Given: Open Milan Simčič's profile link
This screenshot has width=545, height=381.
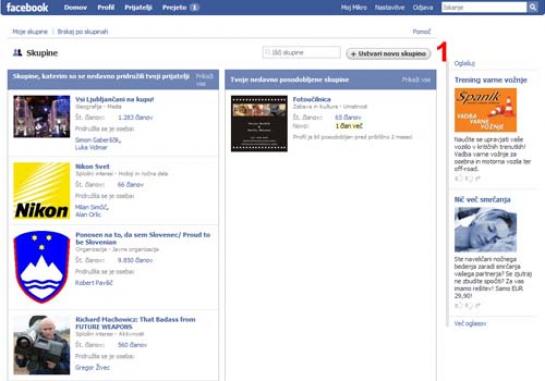Looking at the screenshot, I should tap(92, 207).
